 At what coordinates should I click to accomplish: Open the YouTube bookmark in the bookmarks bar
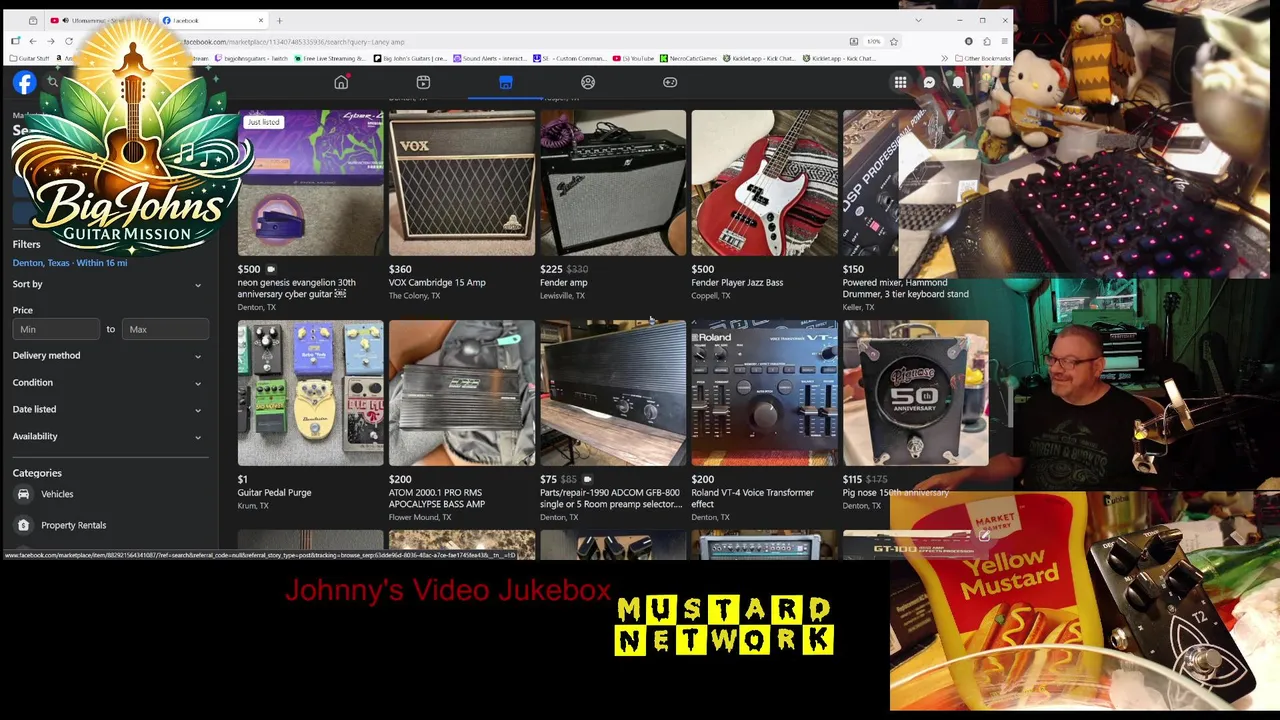[x=635, y=58]
